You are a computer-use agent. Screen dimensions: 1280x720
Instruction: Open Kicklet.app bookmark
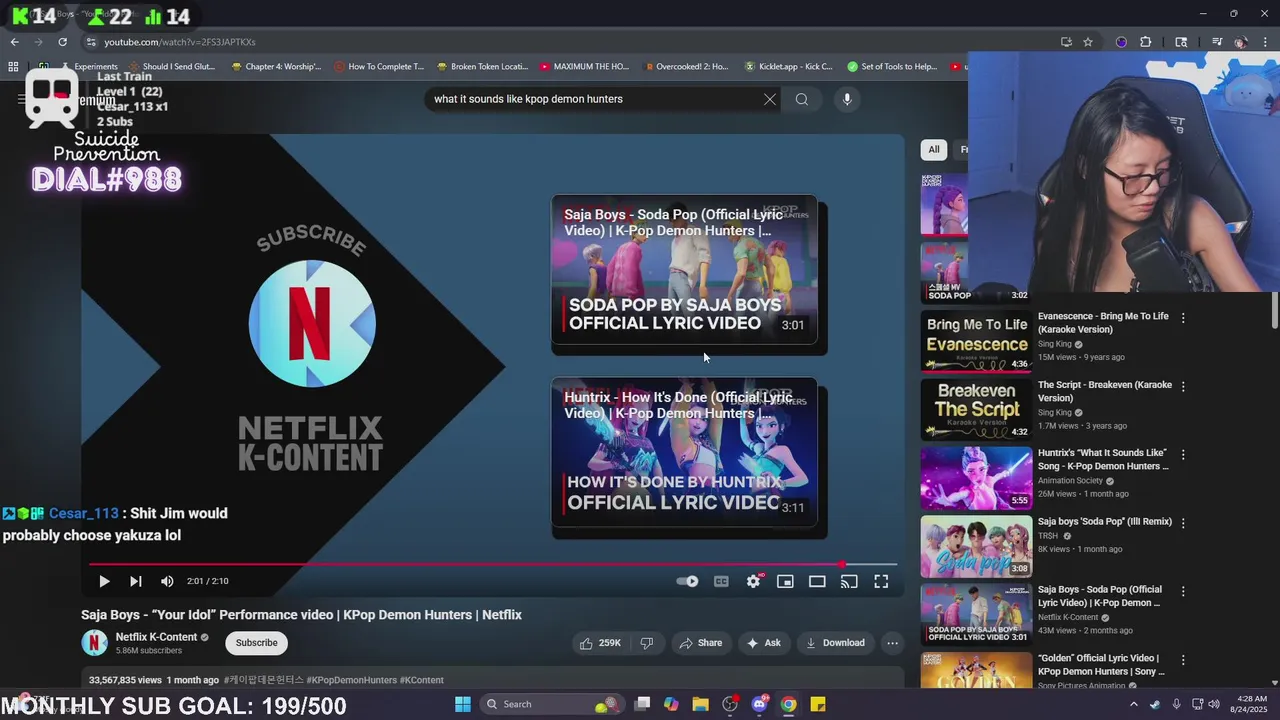tap(789, 67)
